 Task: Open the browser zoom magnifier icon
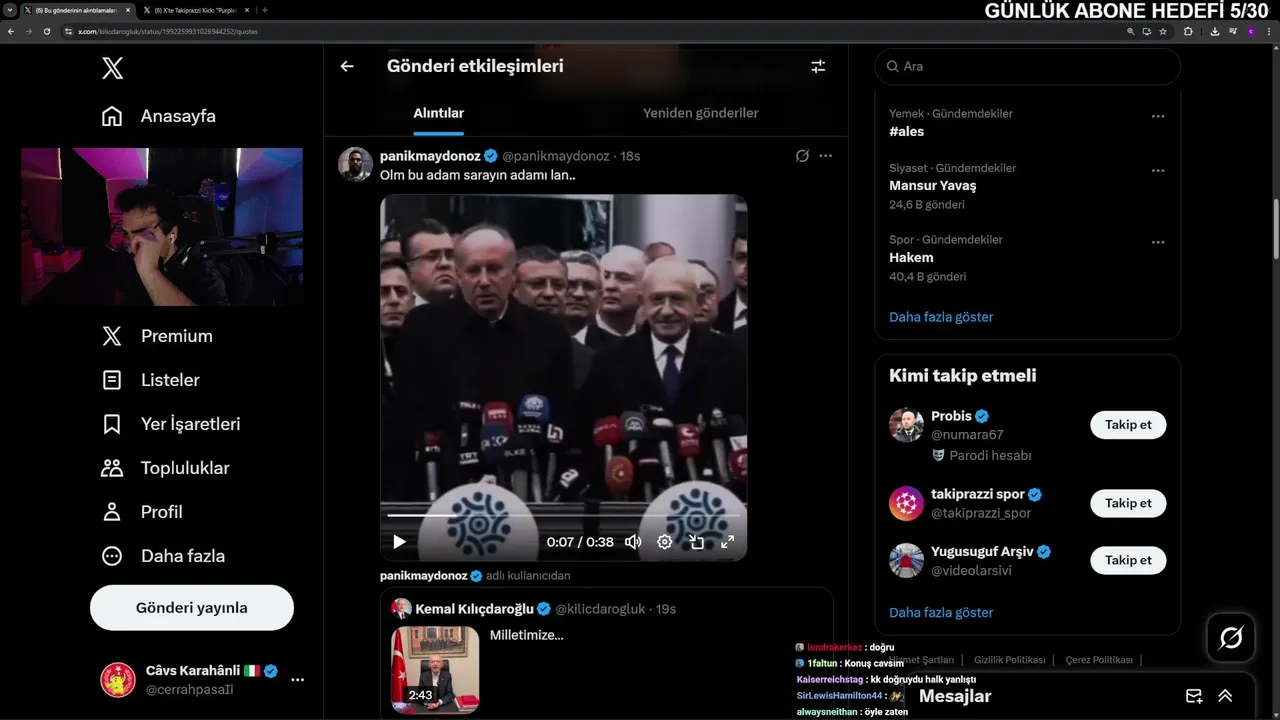pyautogui.click(x=1131, y=31)
